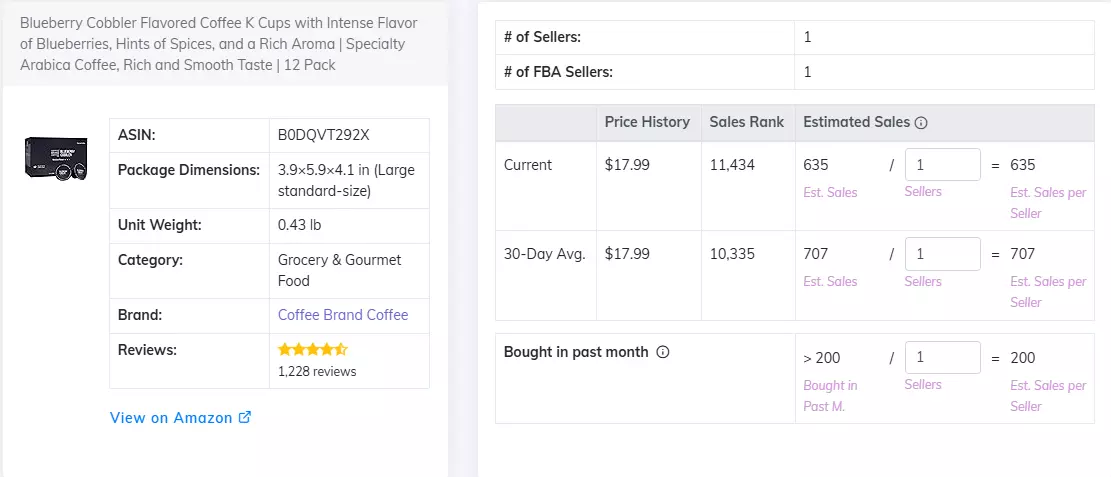Screen dimensions: 1111x477
Task: Click the Sales Rank column header
Action: [x=747, y=122]
